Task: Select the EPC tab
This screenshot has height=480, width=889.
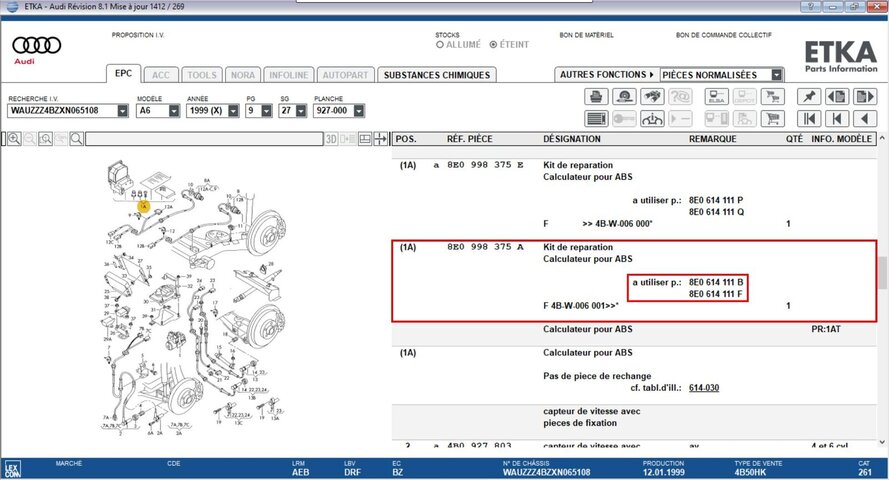Action: click(x=123, y=74)
